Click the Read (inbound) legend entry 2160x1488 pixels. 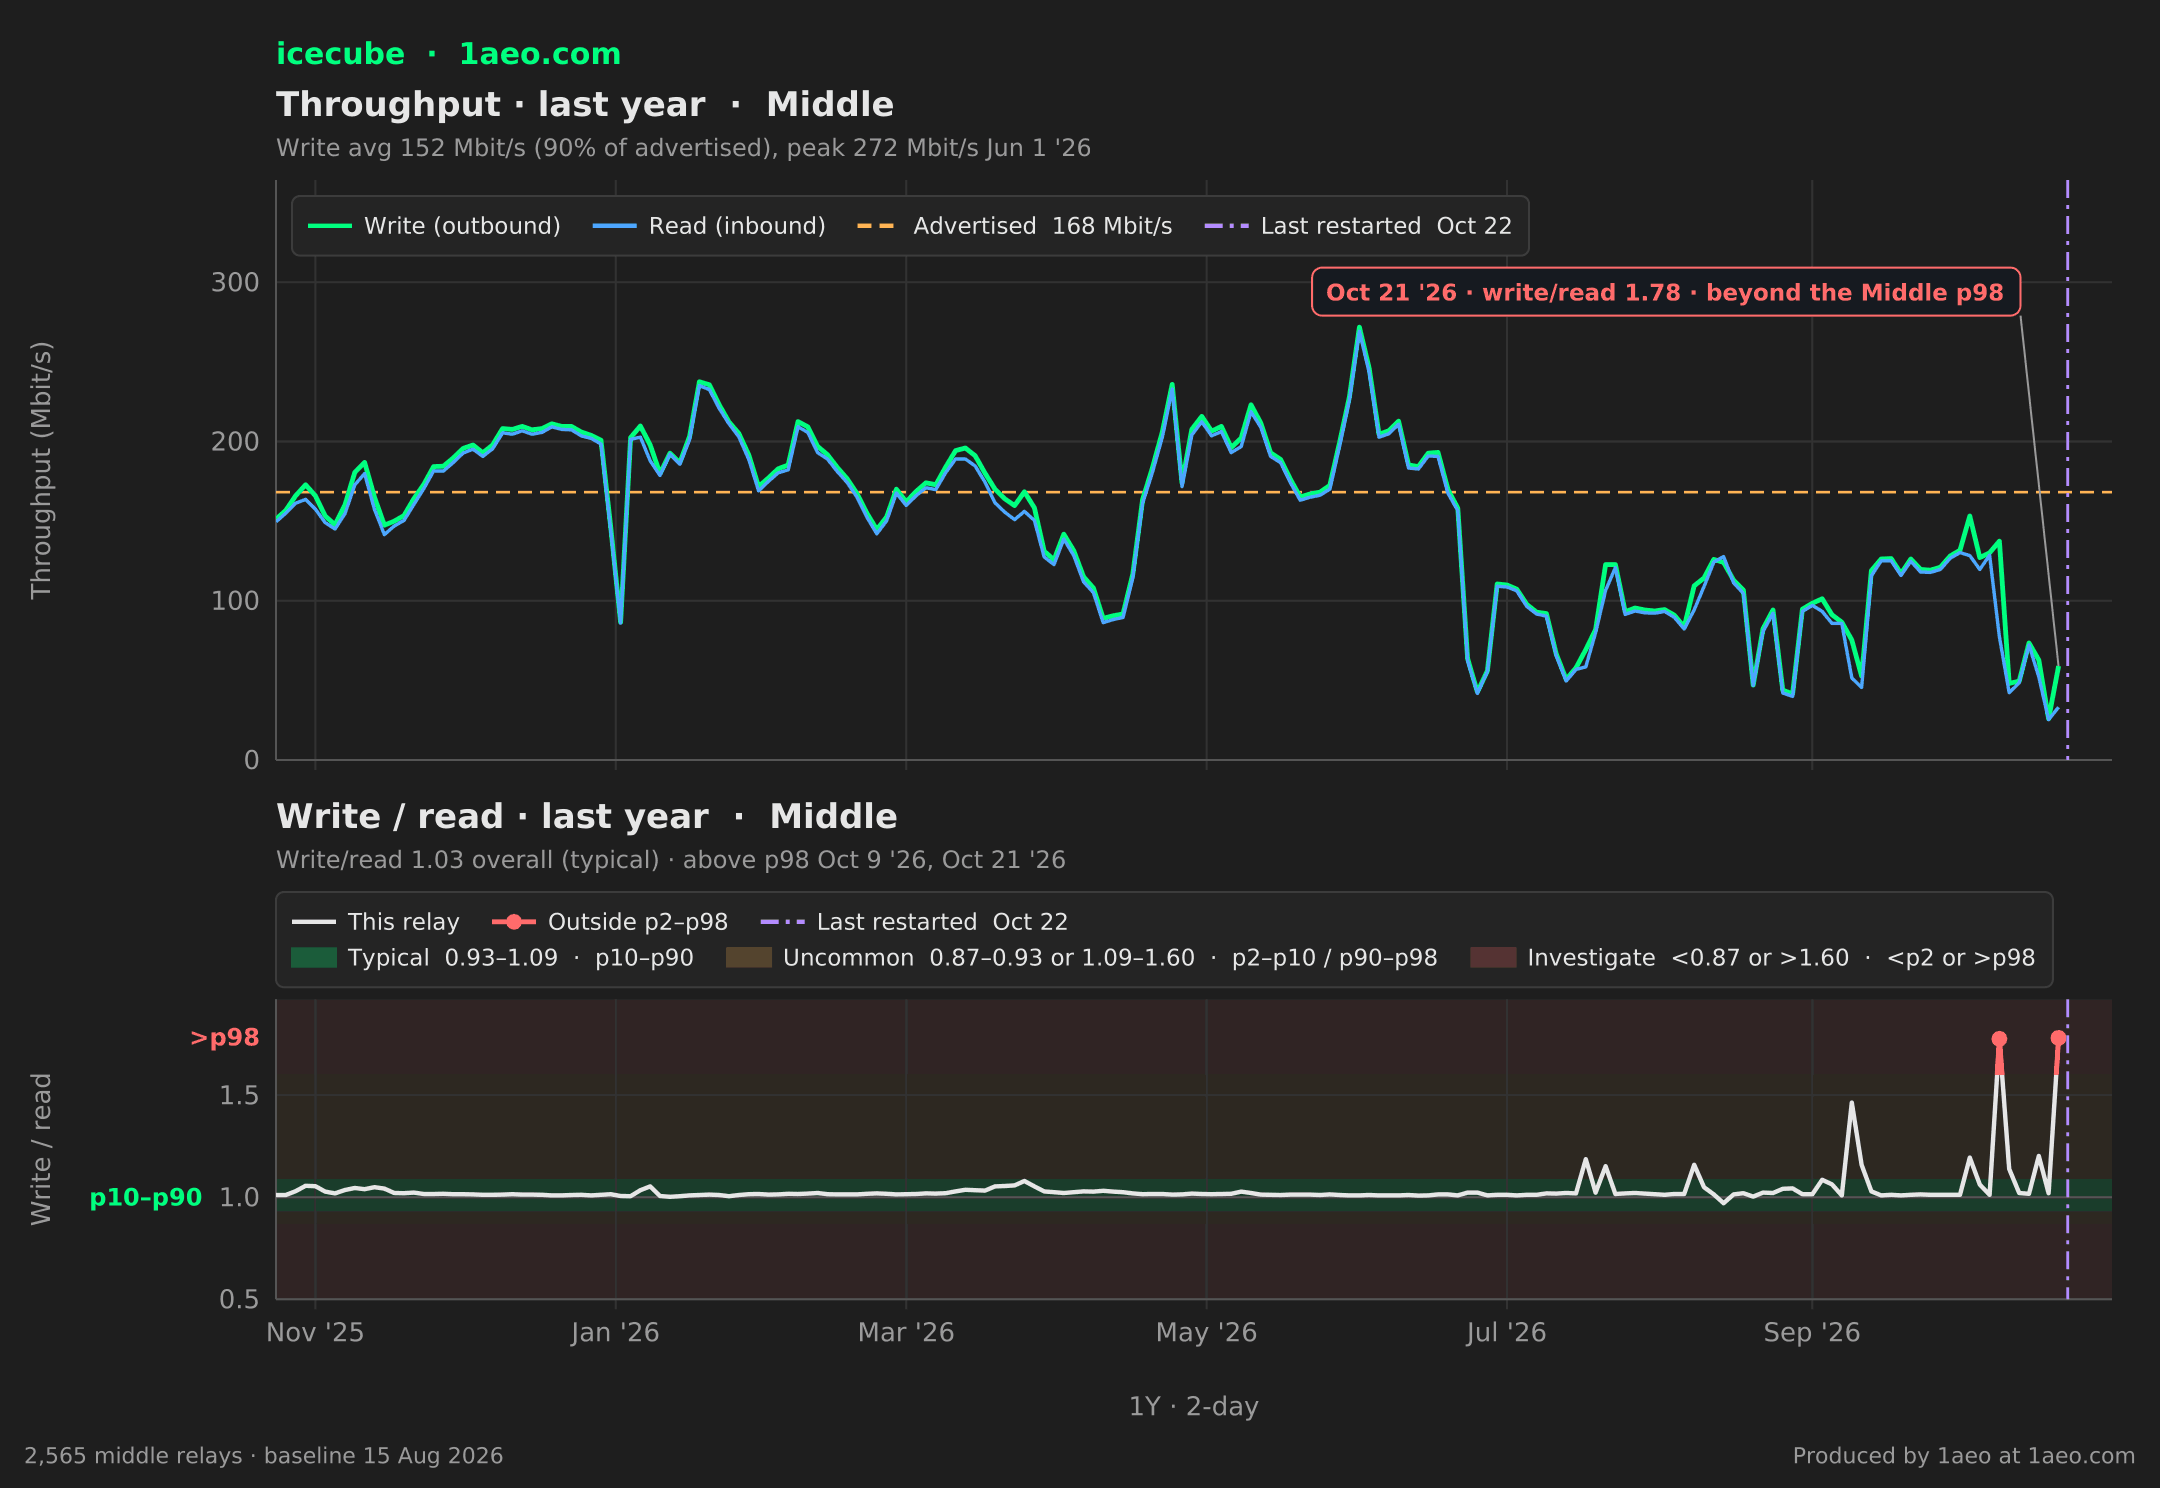(709, 226)
